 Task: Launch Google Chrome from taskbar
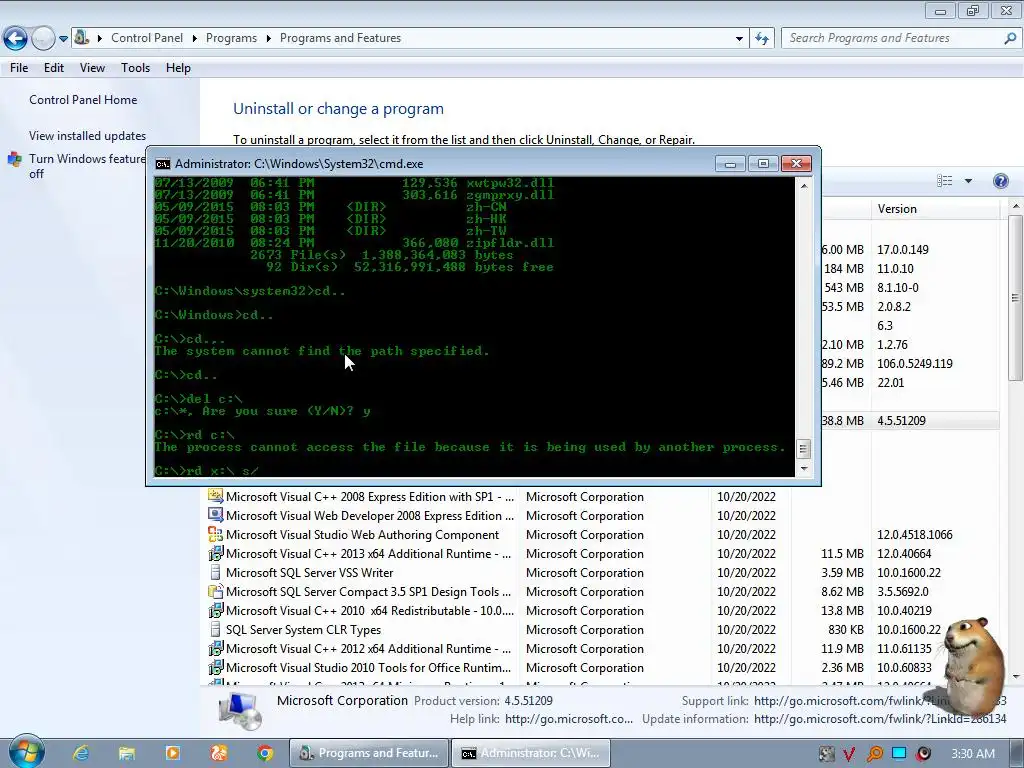tap(264, 753)
